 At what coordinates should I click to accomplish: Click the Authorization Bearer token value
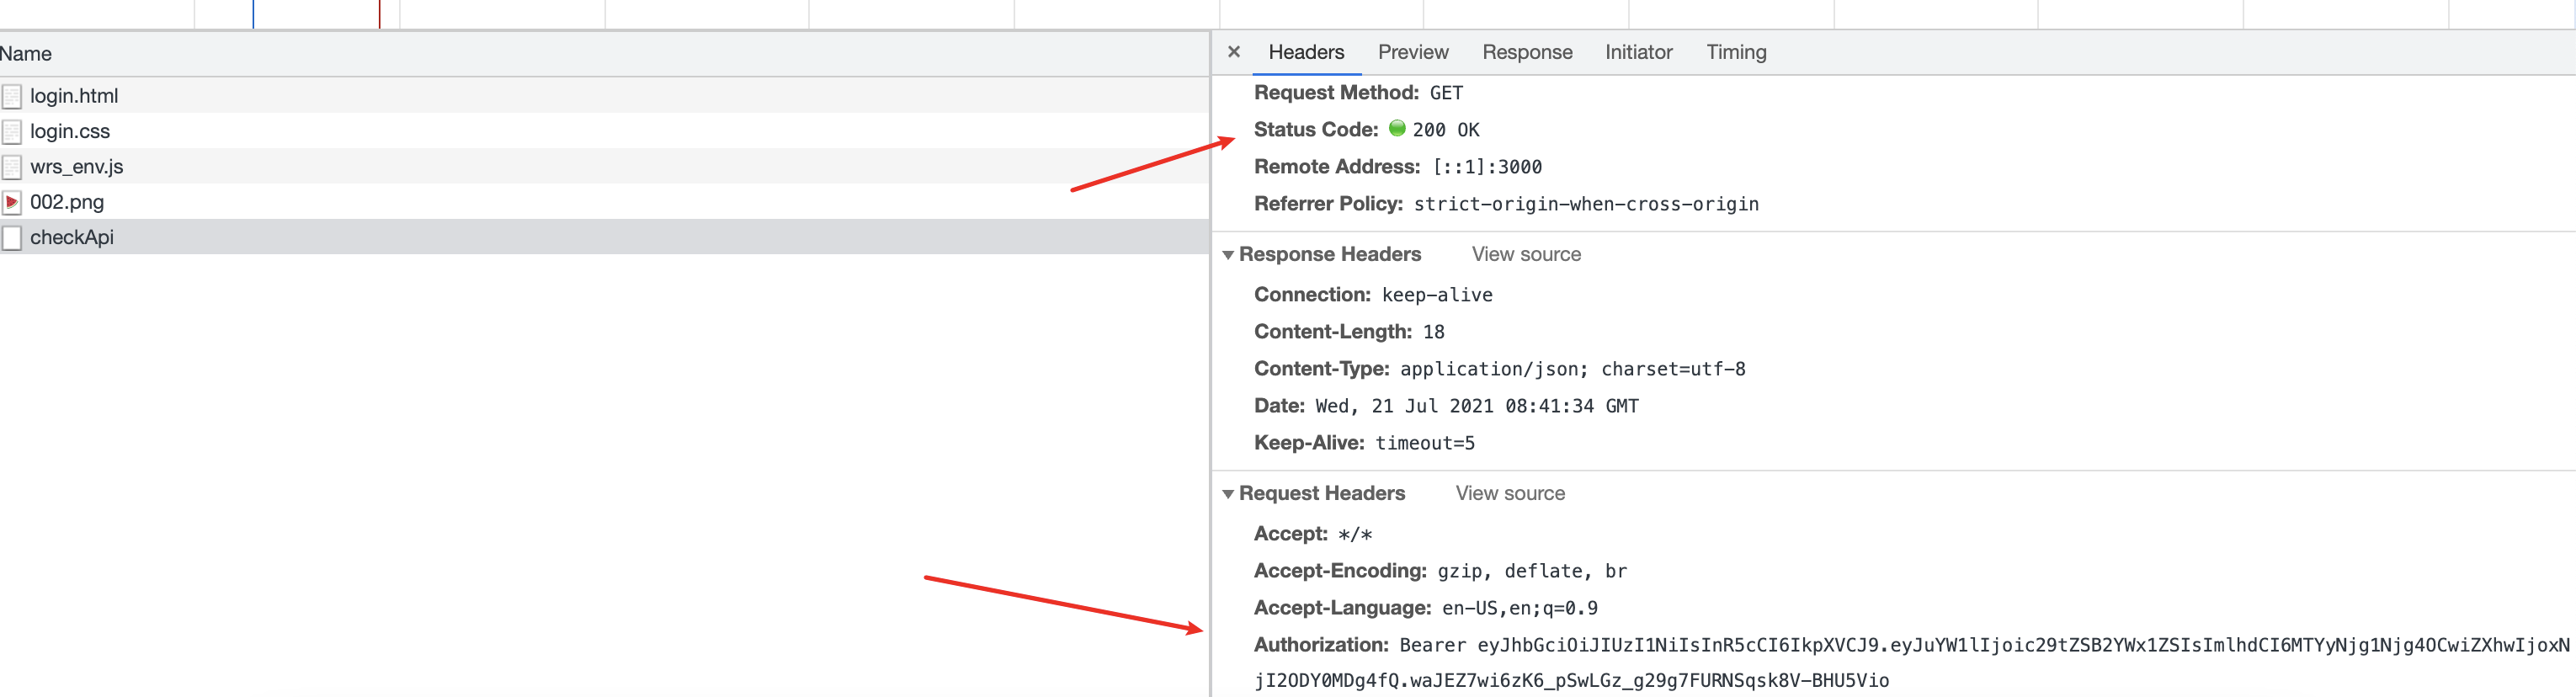1912,663
